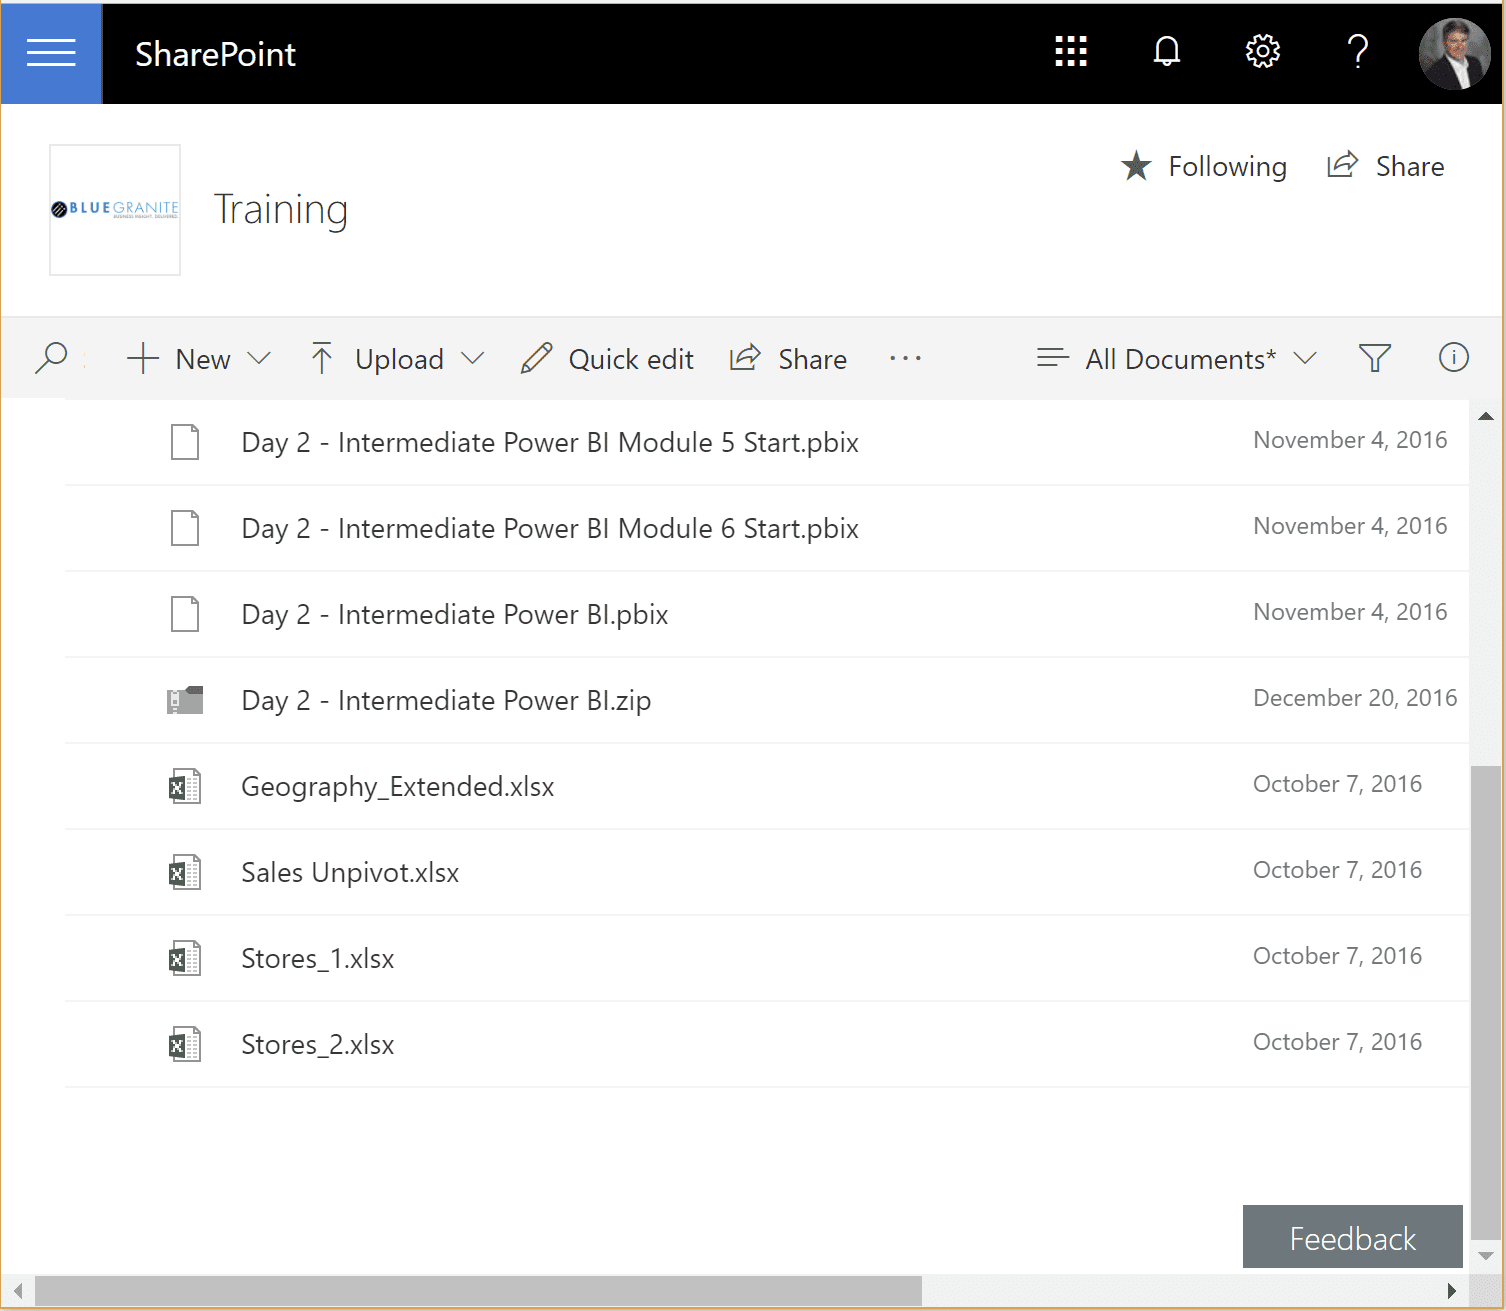Click the scroll down arrow
The height and width of the screenshot is (1311, 1506).
pyautogui.click(x=1485, y=1256)
